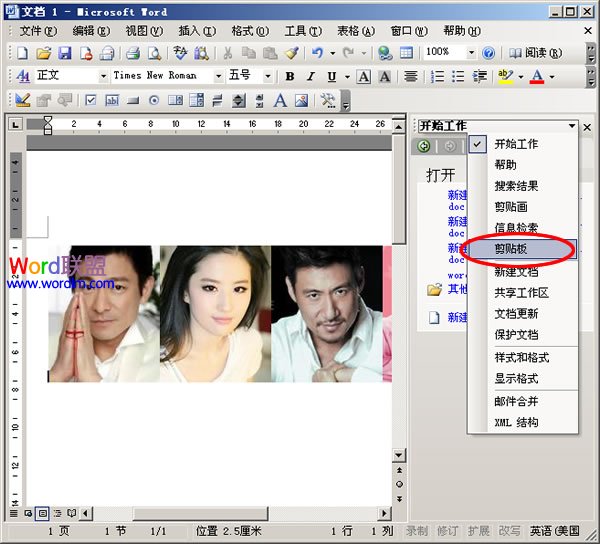Image resolution: width=600 pixels, height=544 pixels.
Task: Open the new blank document icon
Action: (x=23, y=52)
